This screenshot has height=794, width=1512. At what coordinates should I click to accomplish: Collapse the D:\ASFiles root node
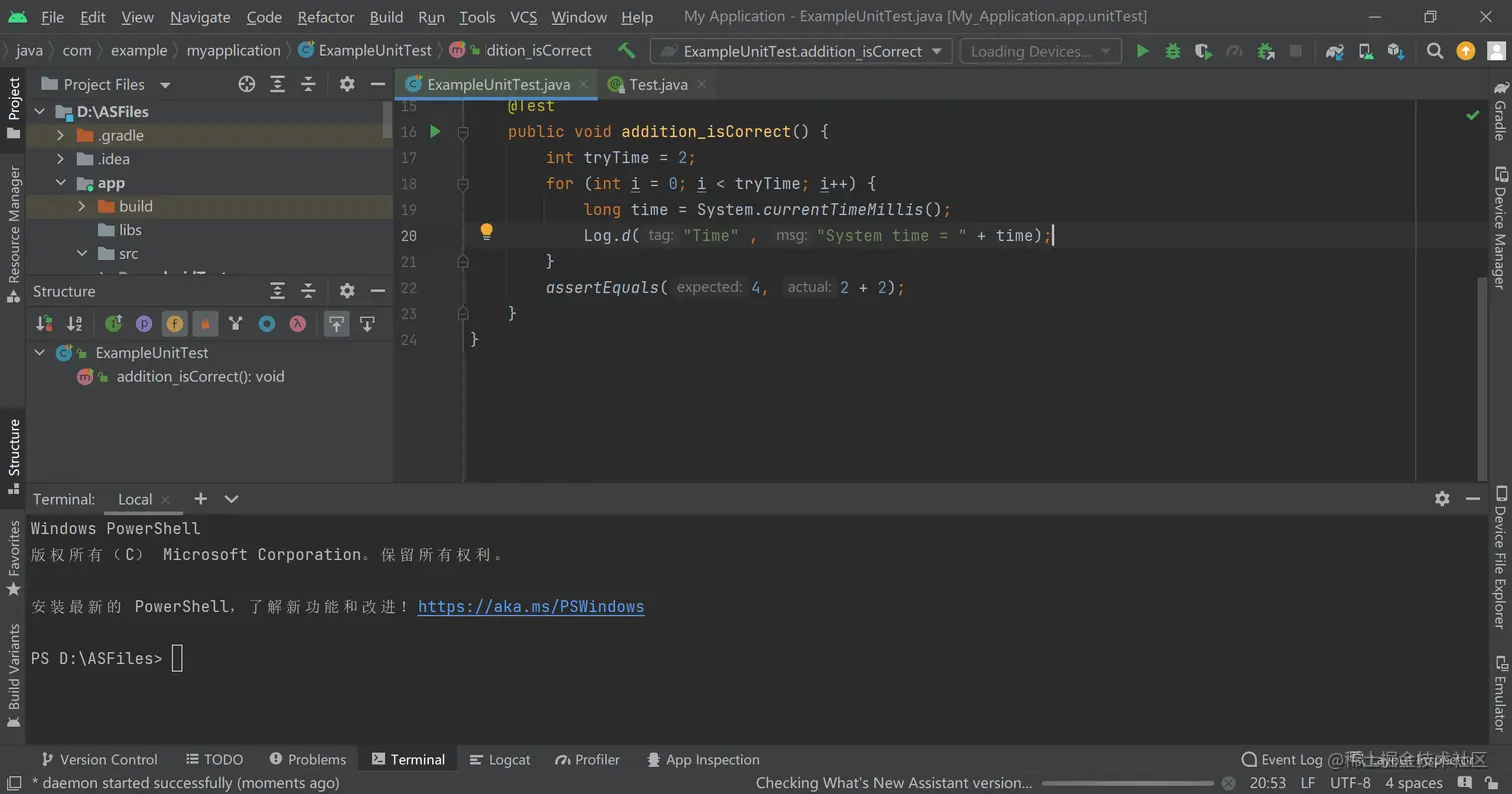point(40,112)
